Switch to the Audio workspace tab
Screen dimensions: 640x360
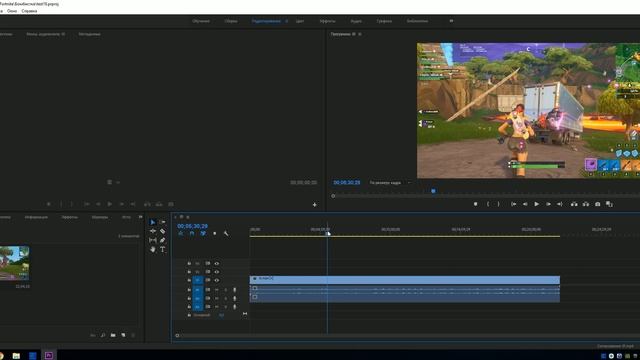click(x=356, y=21)
